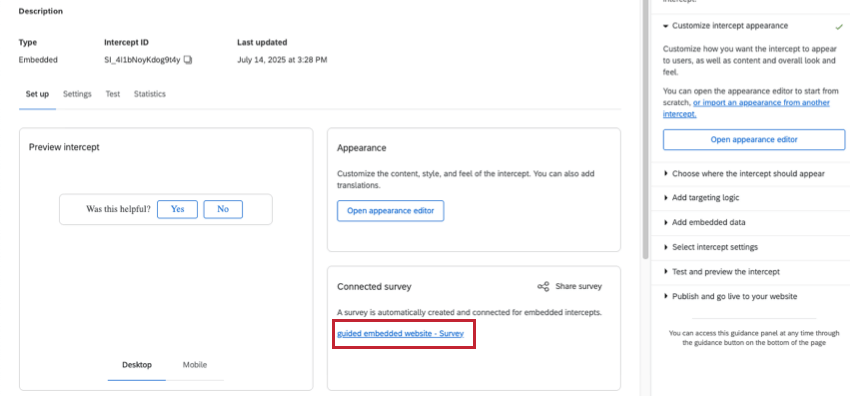Click the Share survey icon

[x=543, y=287]
